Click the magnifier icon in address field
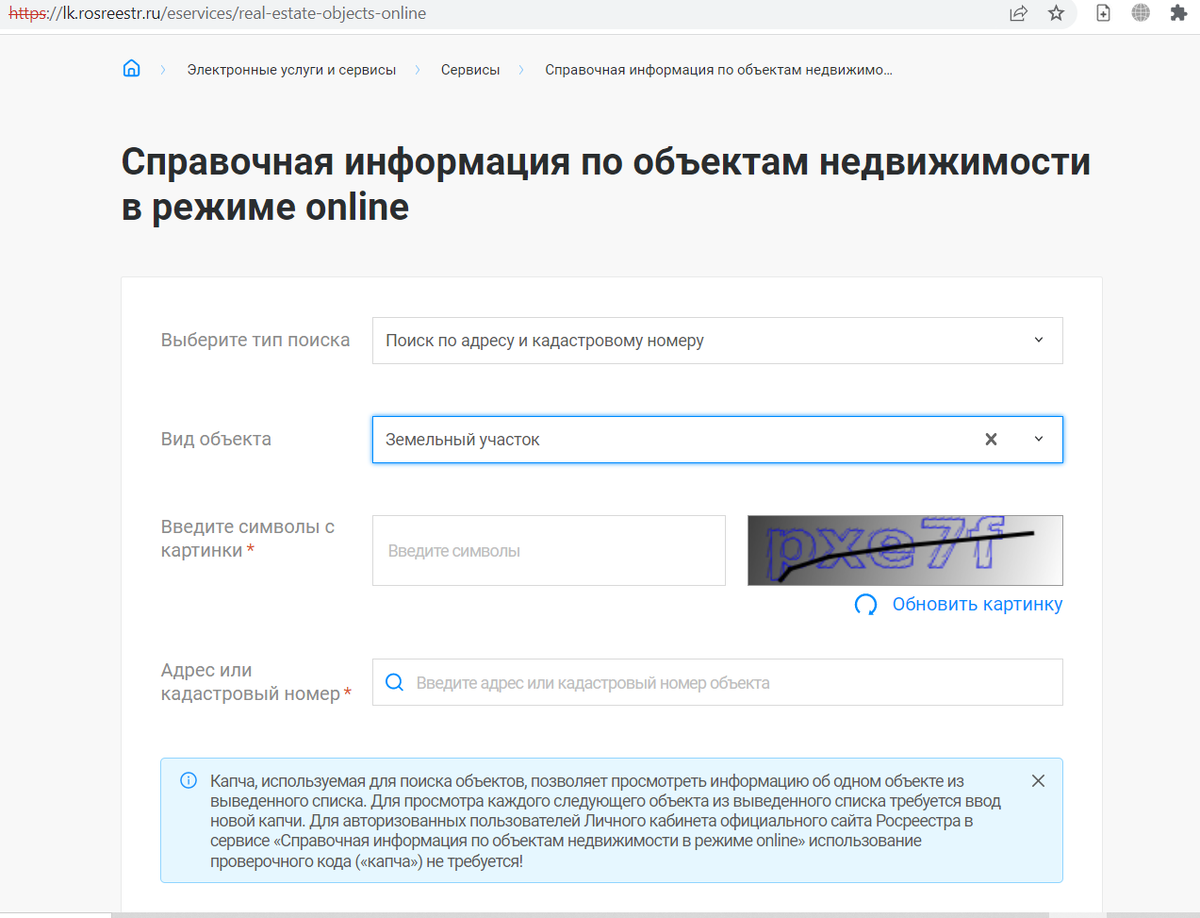1200x918 pixels. click(x=394, y=683)
